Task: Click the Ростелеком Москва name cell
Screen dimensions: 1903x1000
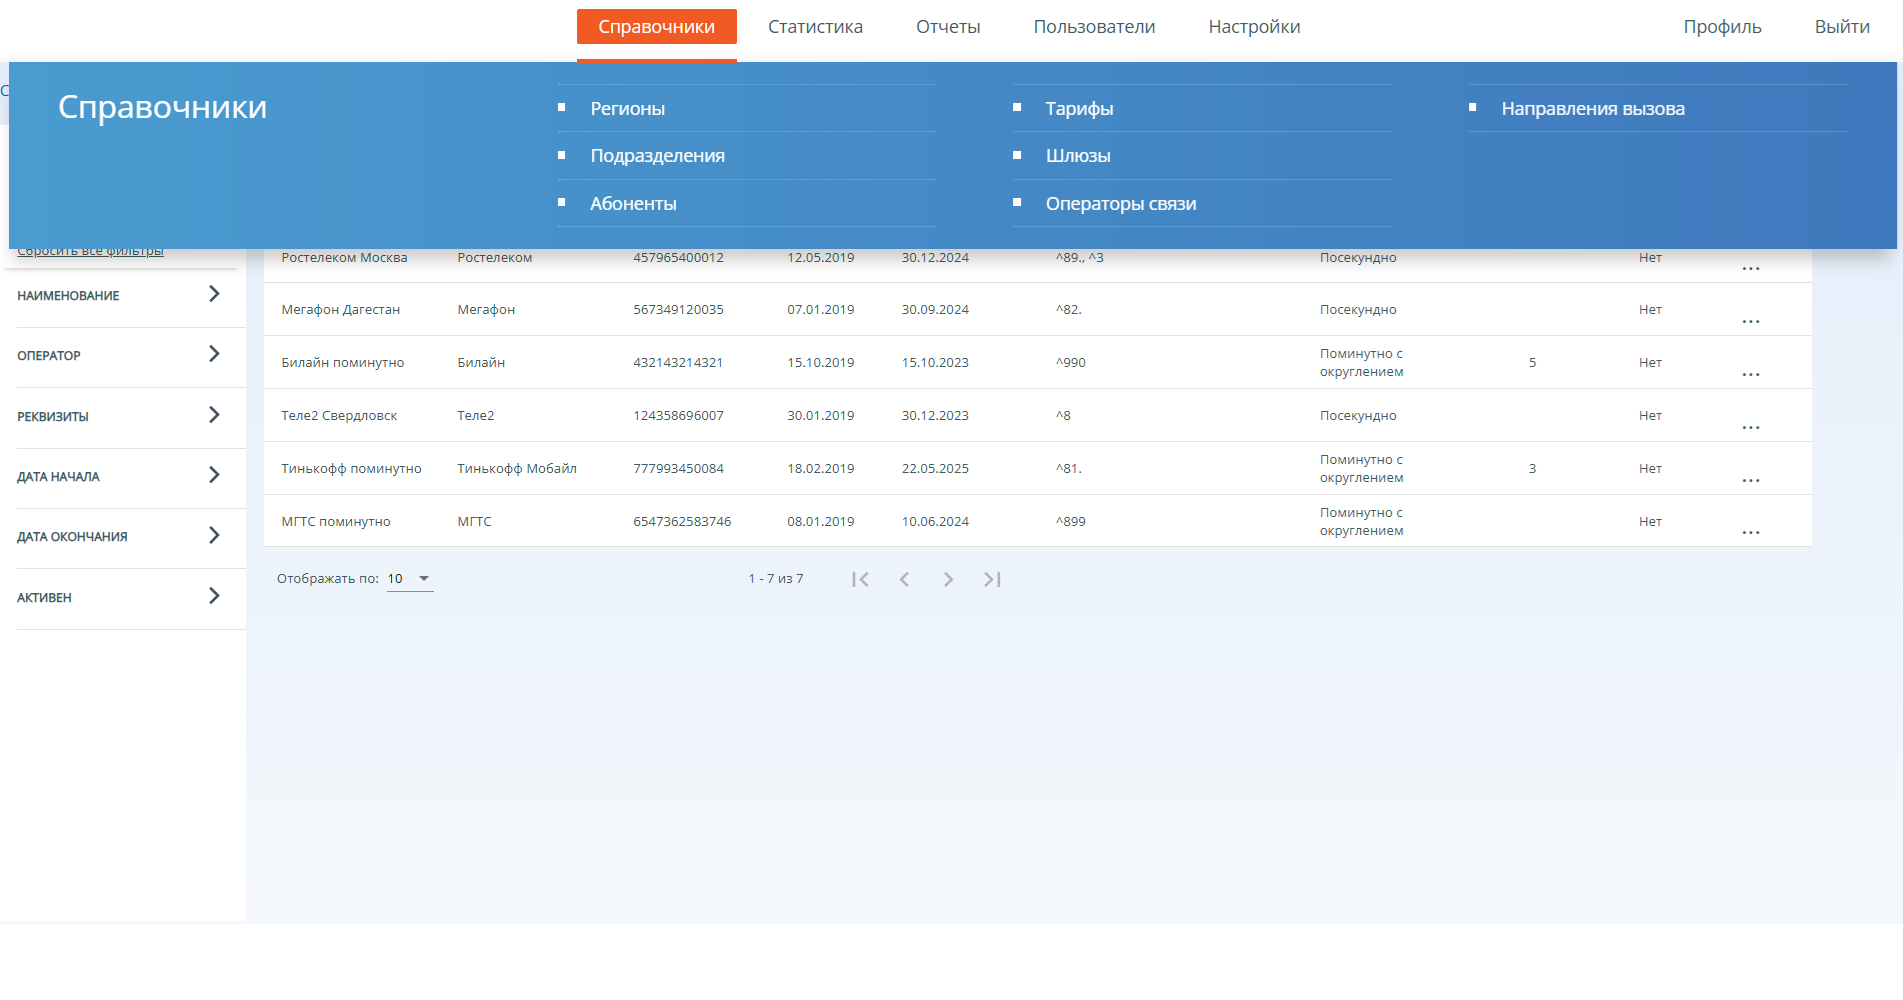Action: coord(344,258)
